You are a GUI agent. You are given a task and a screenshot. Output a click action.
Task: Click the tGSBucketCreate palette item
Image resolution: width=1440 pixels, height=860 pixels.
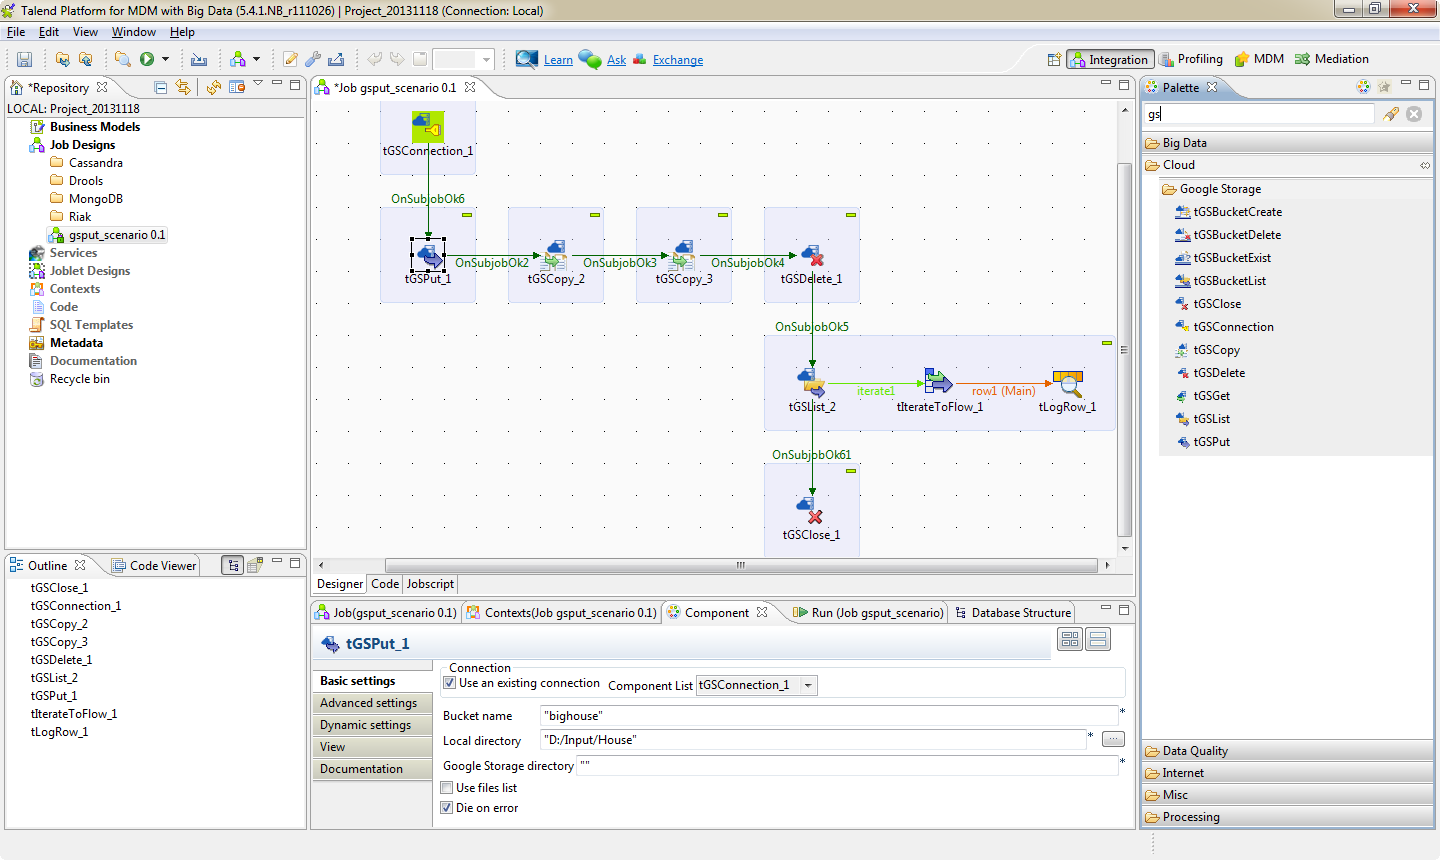1237,212
